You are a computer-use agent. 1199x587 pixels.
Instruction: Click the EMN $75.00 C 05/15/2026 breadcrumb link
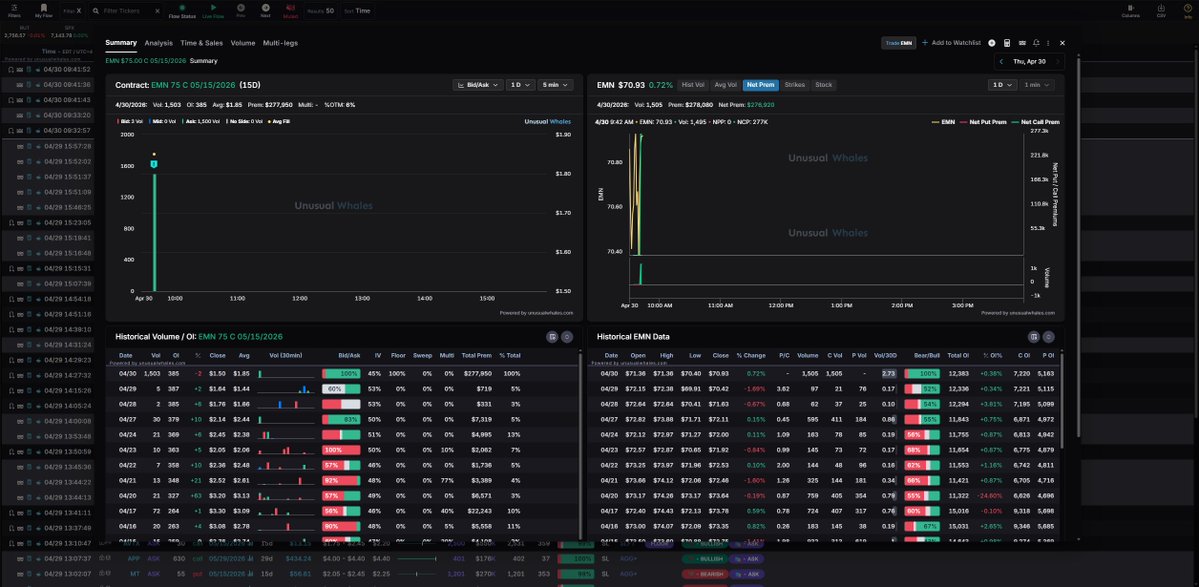click(x=145, y=61)
